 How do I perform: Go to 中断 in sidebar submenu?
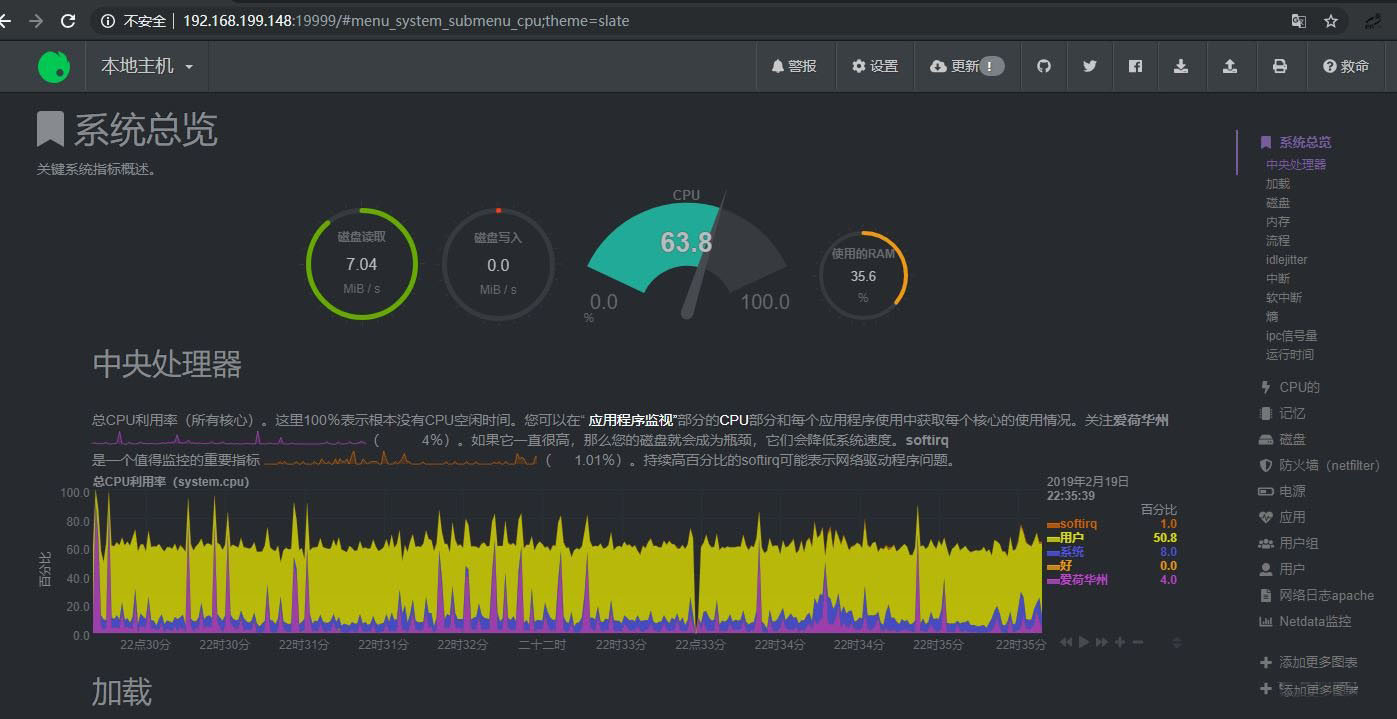(1278, 278)
